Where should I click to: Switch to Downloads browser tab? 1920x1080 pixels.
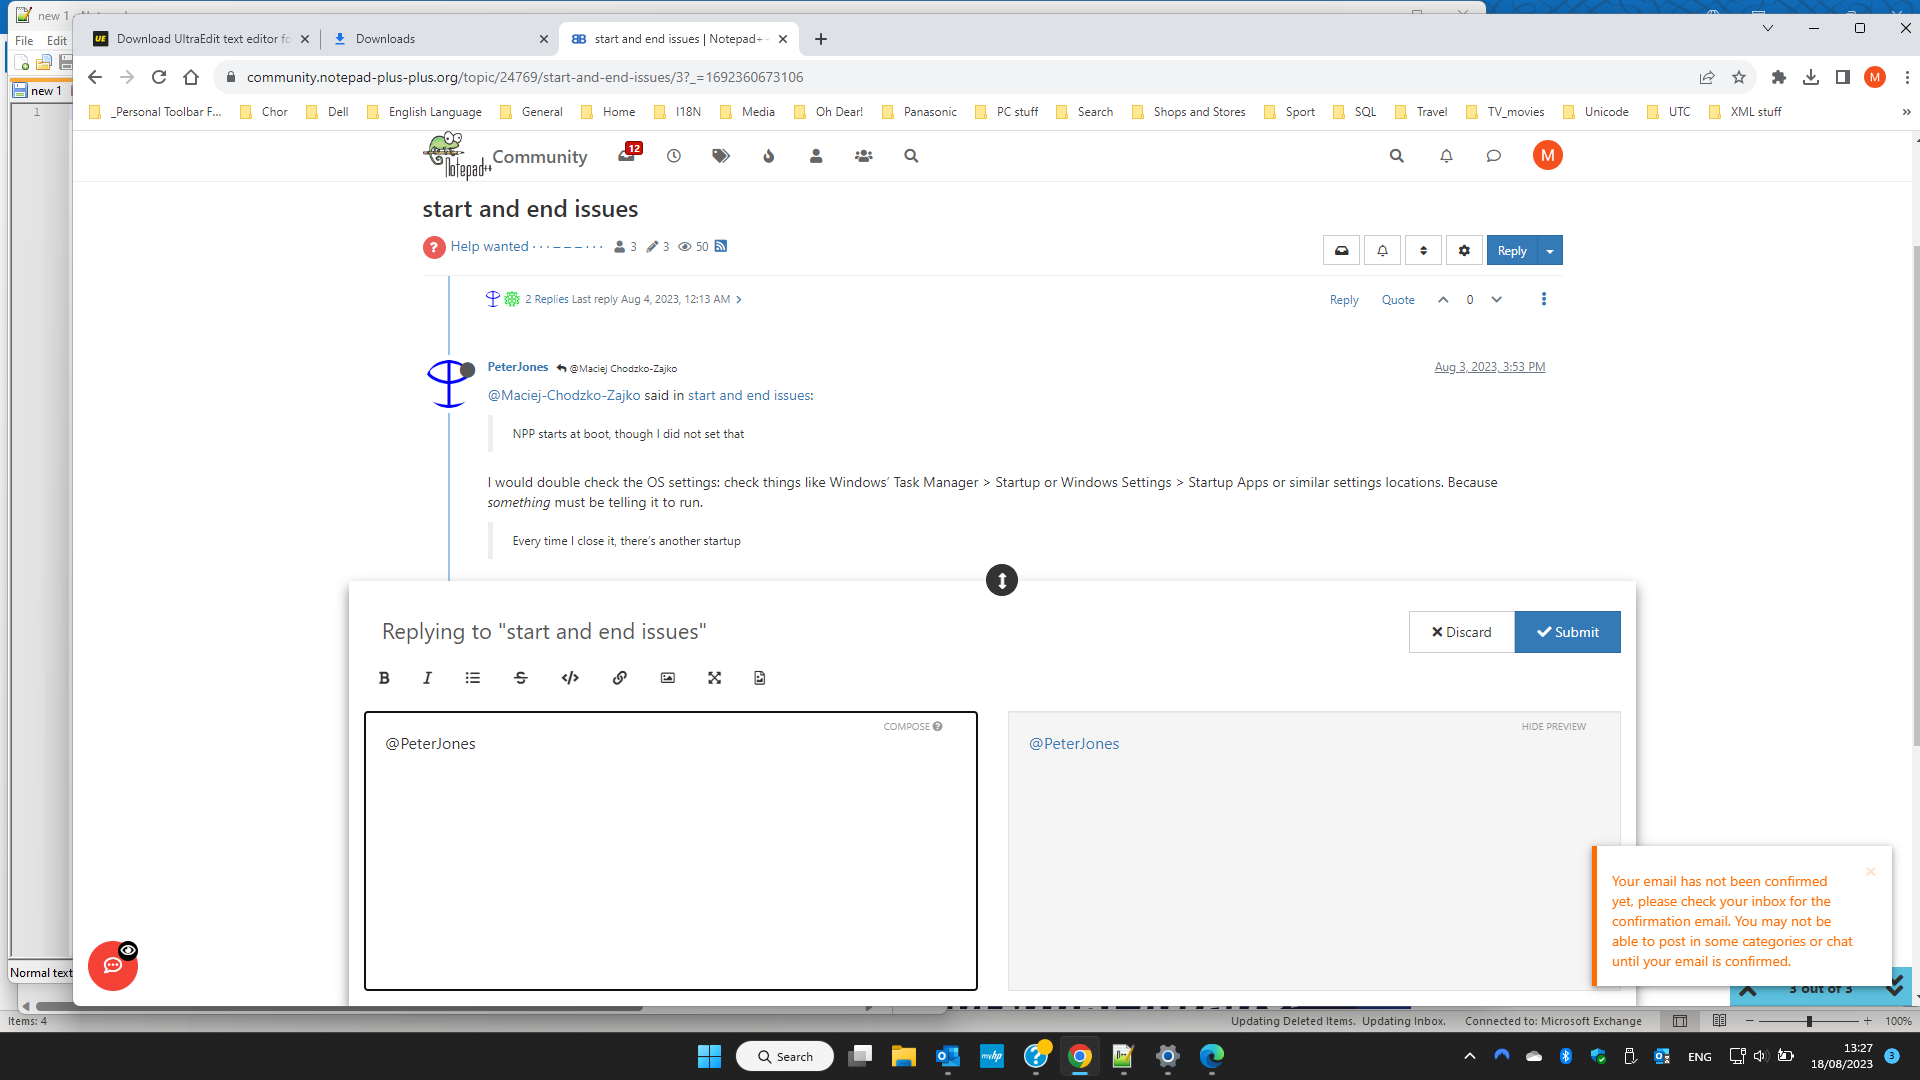coord(441,39)
